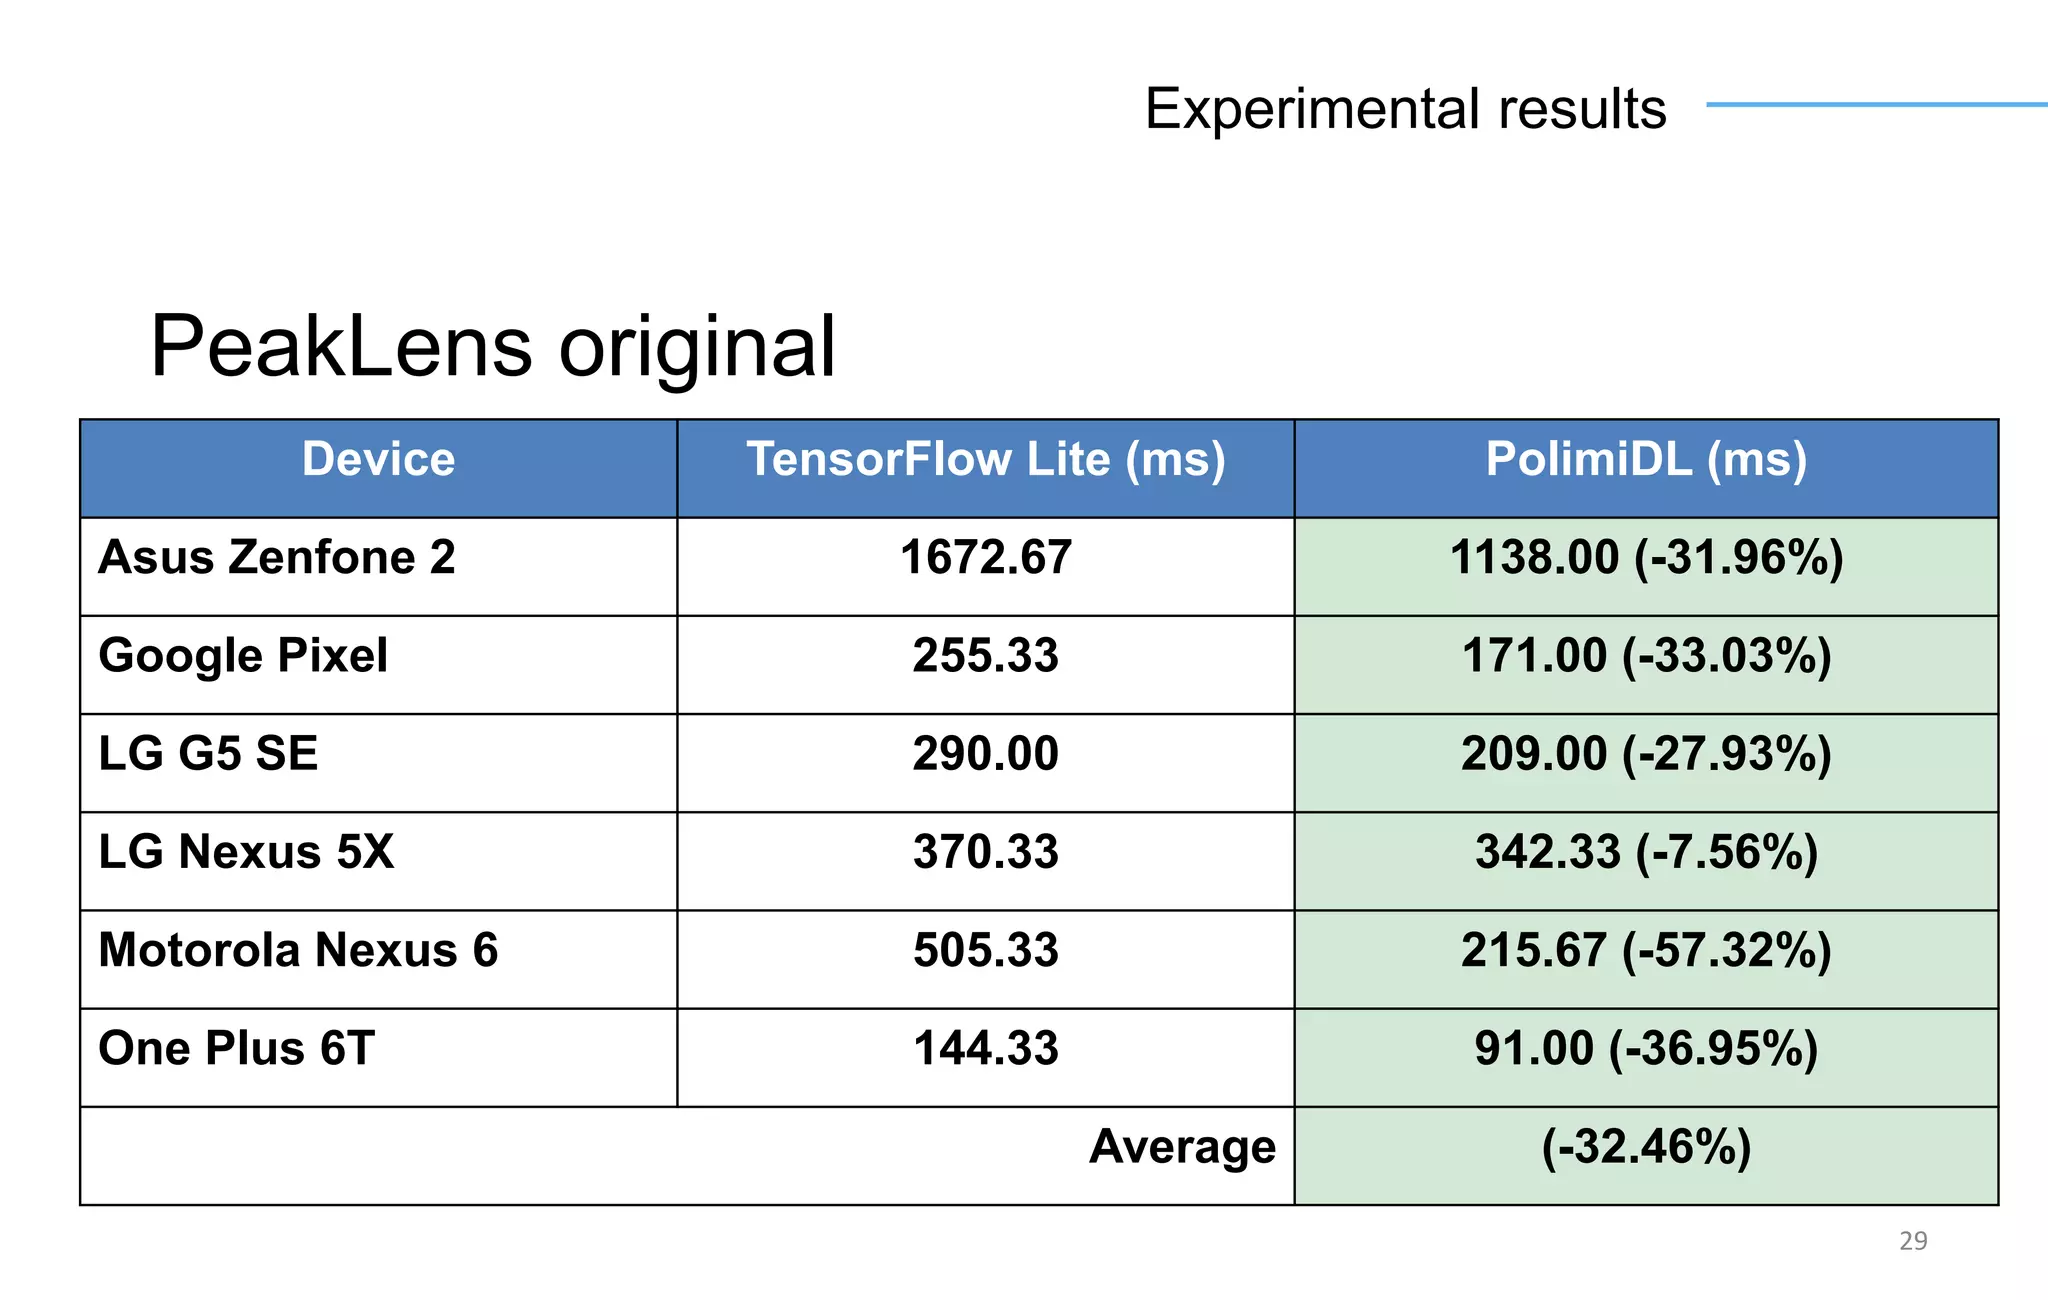Click the 'Experimental results' heading
Image resolution: width=2048 pixels, height=1300 pixels.
[x=1405, y=108]
